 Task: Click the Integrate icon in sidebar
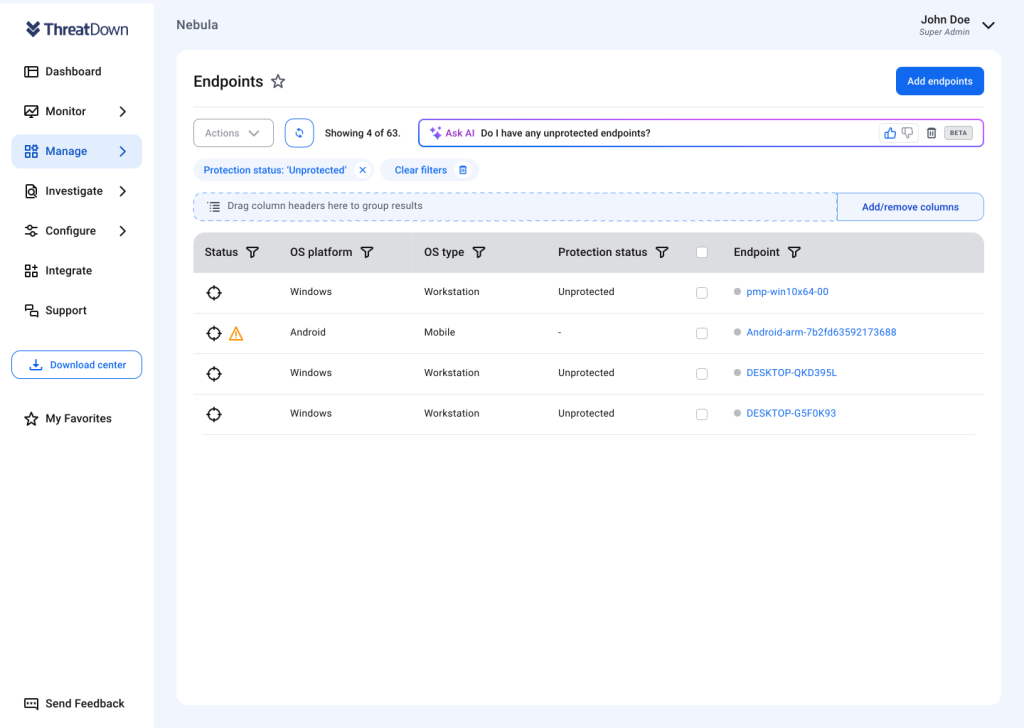(31, 271)
